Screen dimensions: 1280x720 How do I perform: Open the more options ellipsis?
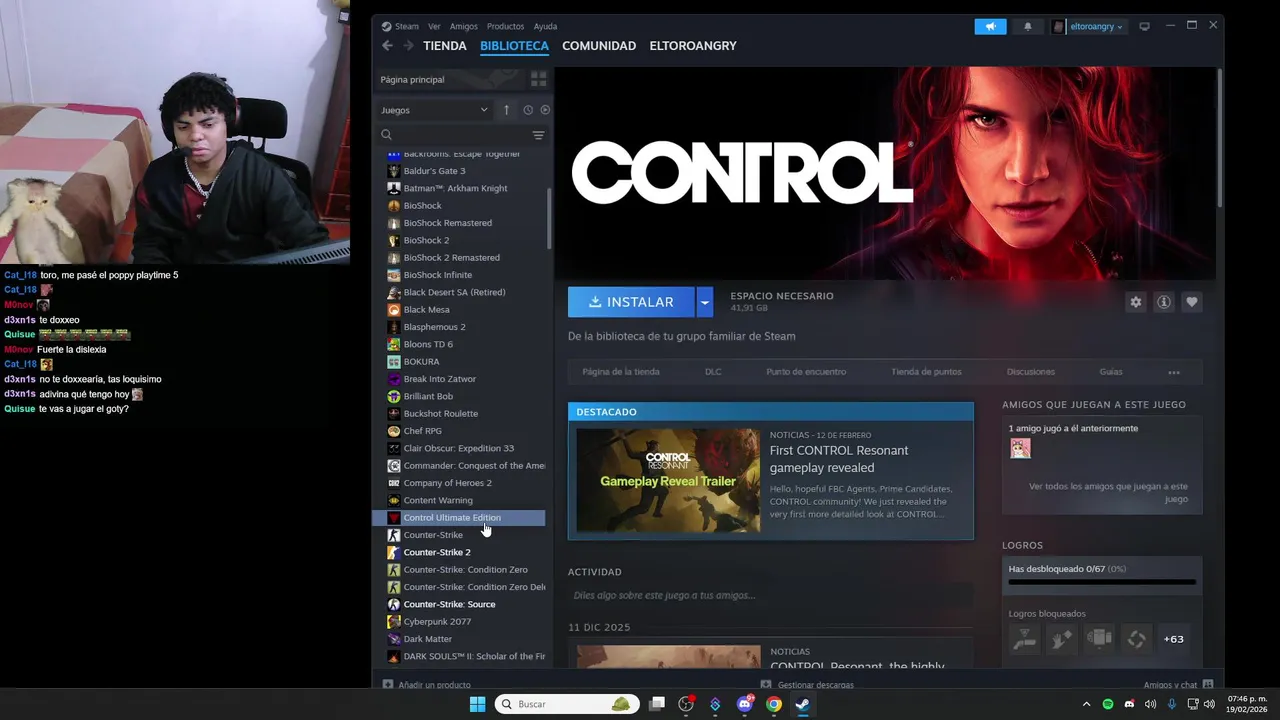[x=1174, y=372]
